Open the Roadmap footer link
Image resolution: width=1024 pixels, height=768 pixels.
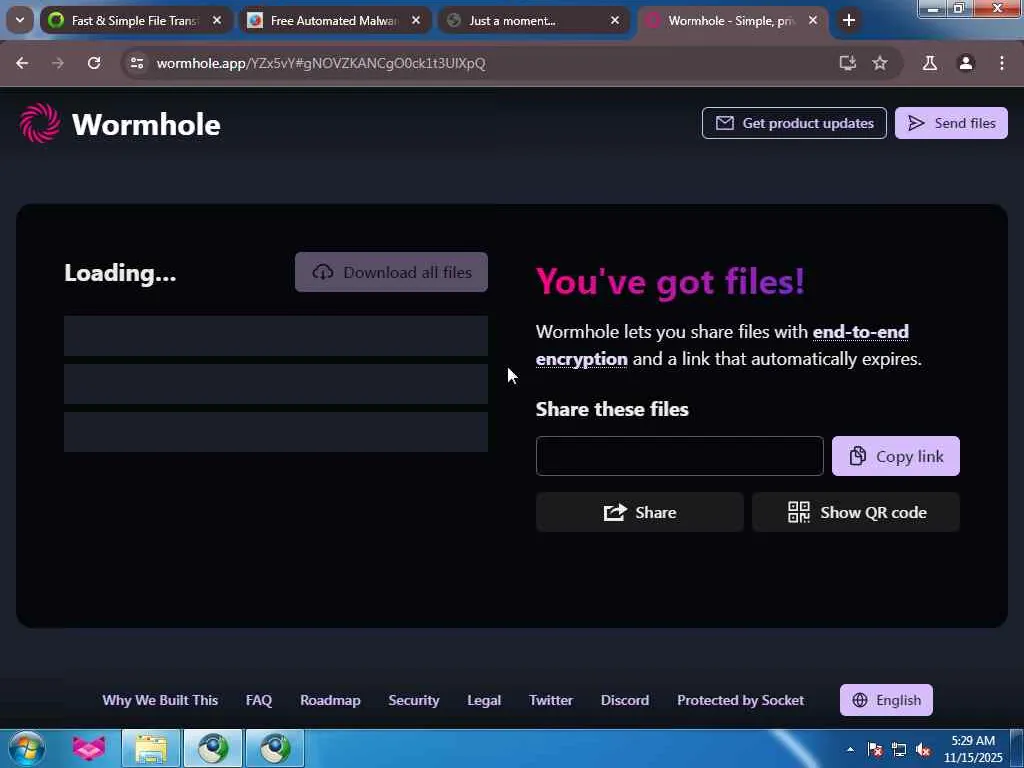[x=330, y=700]
